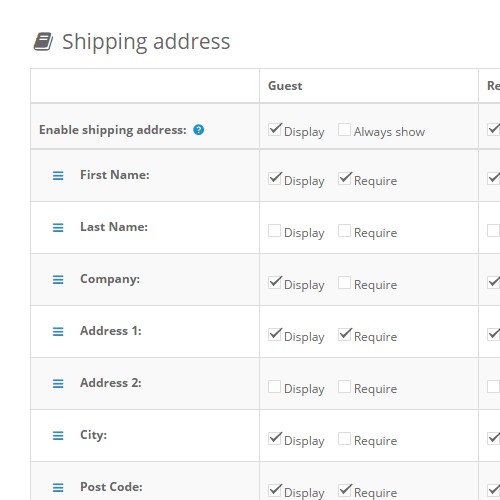Uncheck Require for guest First Name
Screen dimensions: 500x500
(x=344, y=178)
